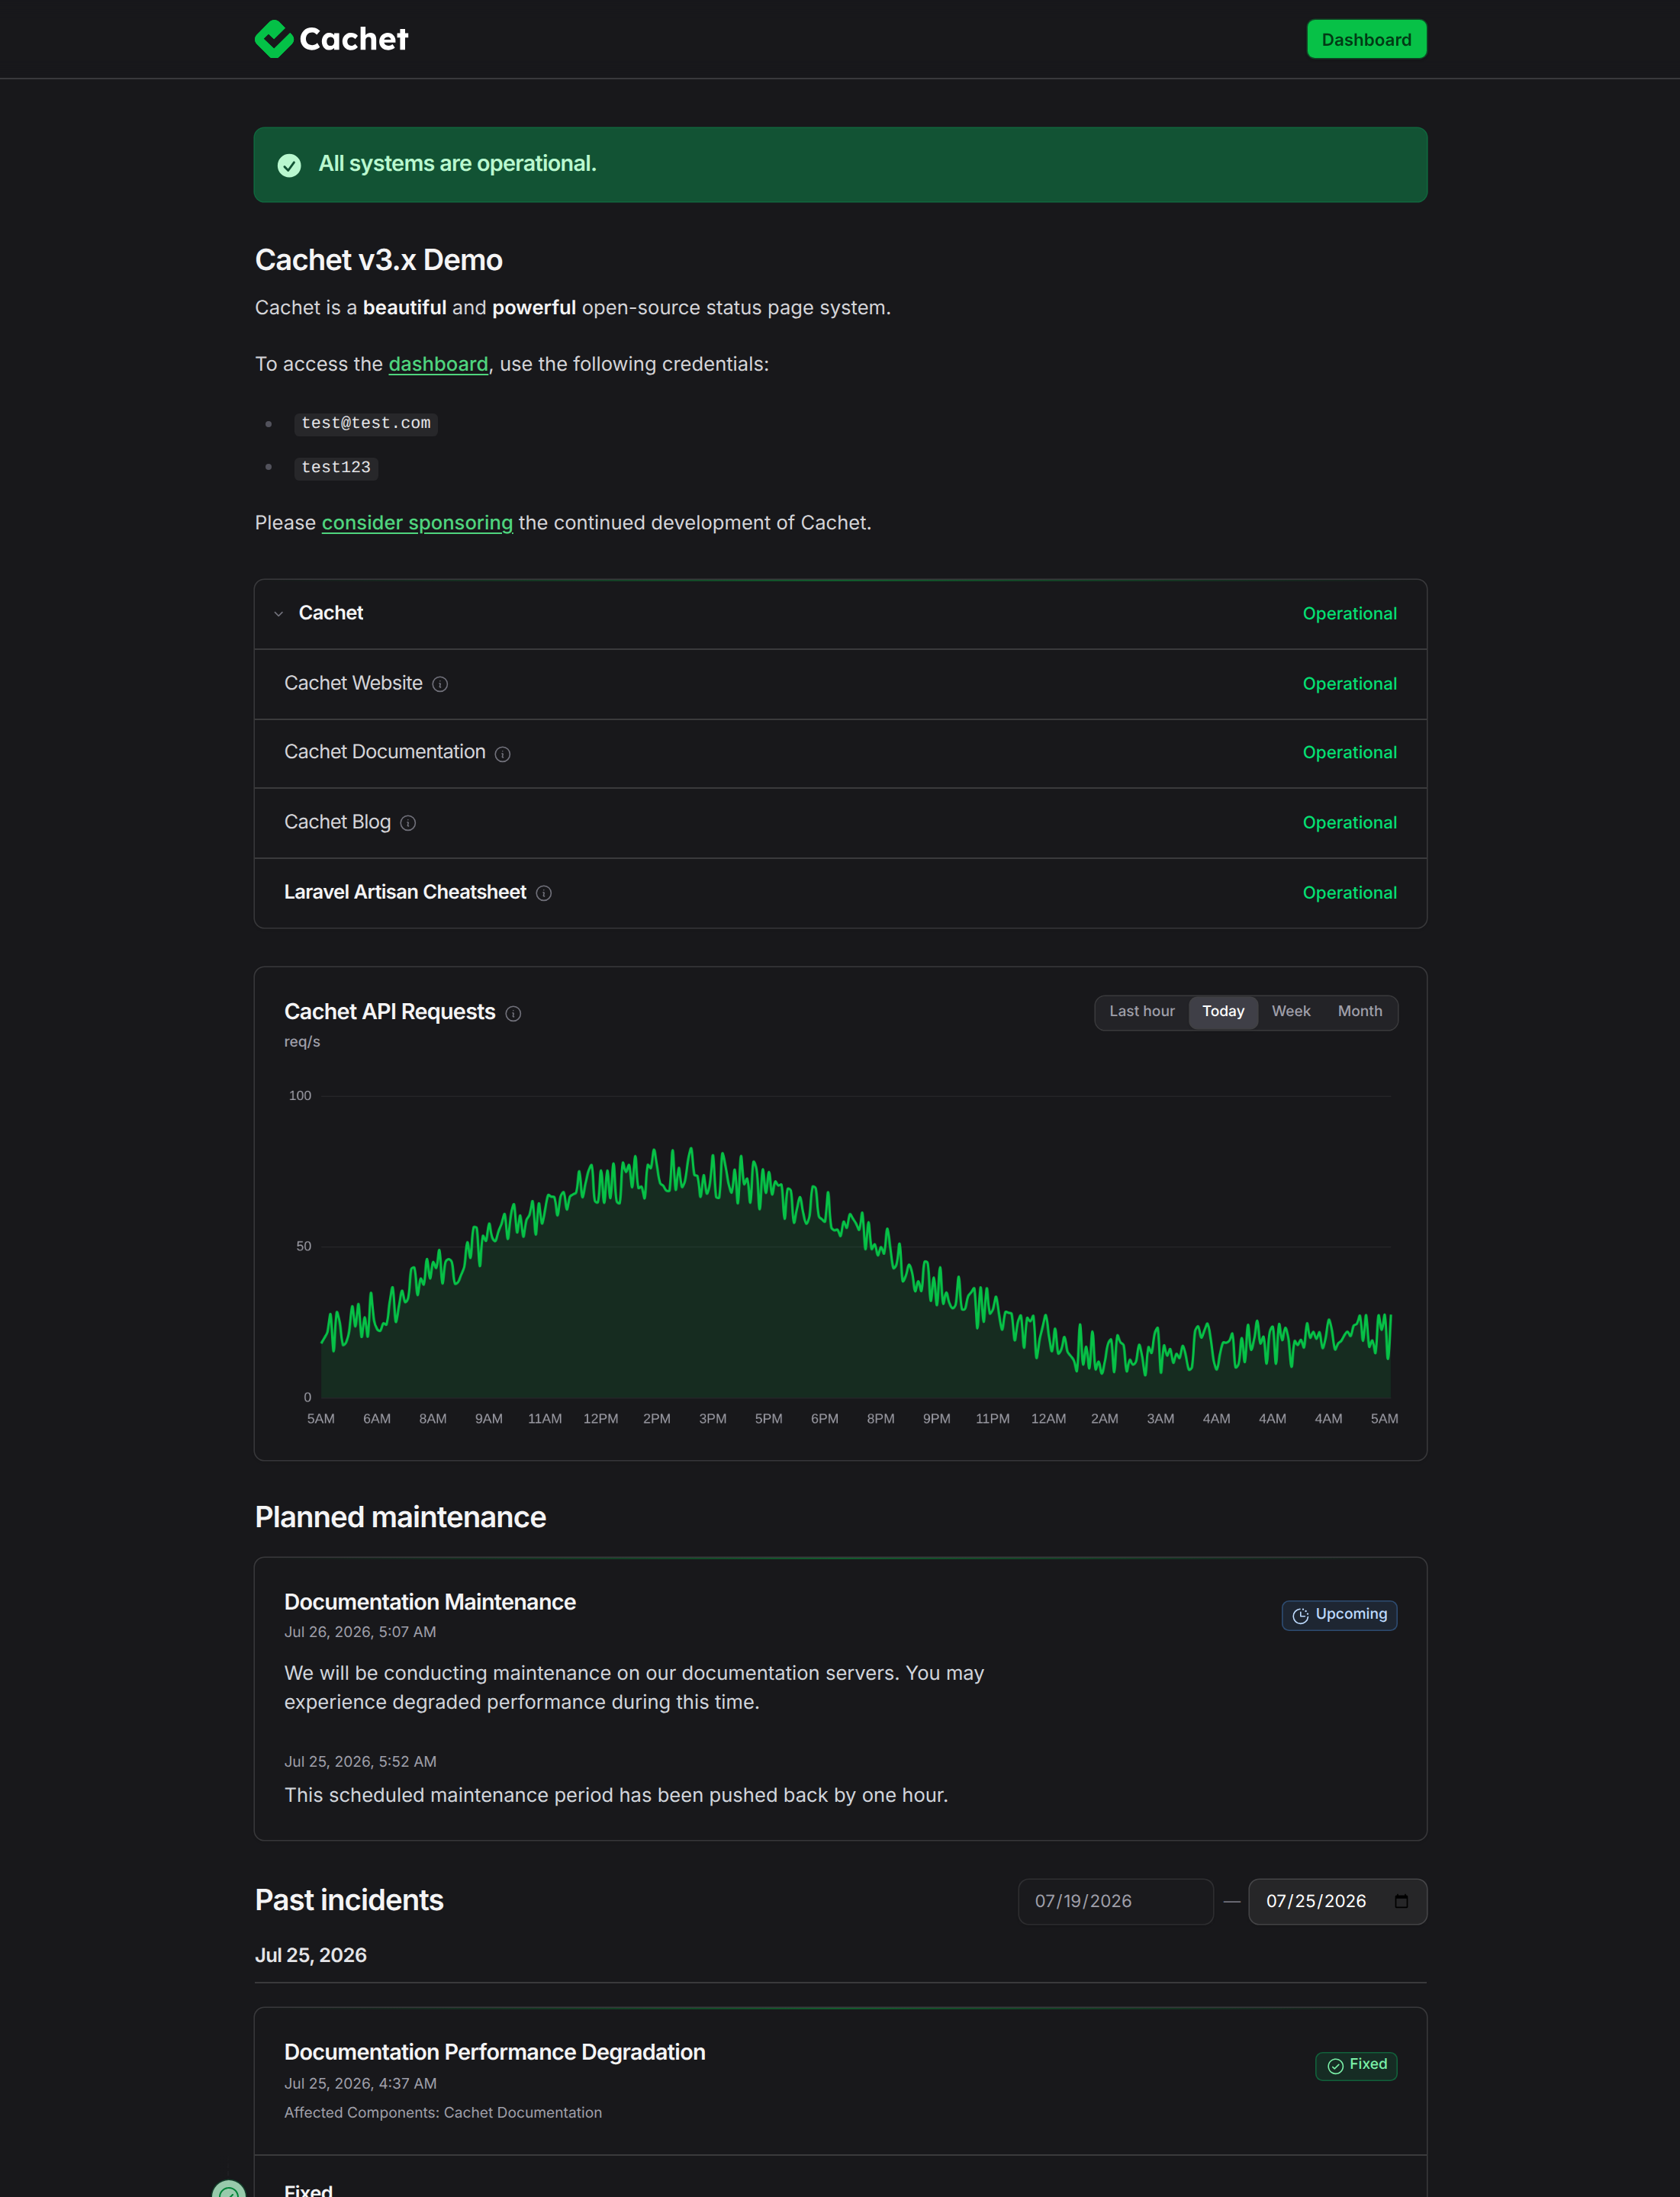Click the check icon in Fixed badge
This screenshot has height=2197, width=1680.
[x=1335, y=2066]
